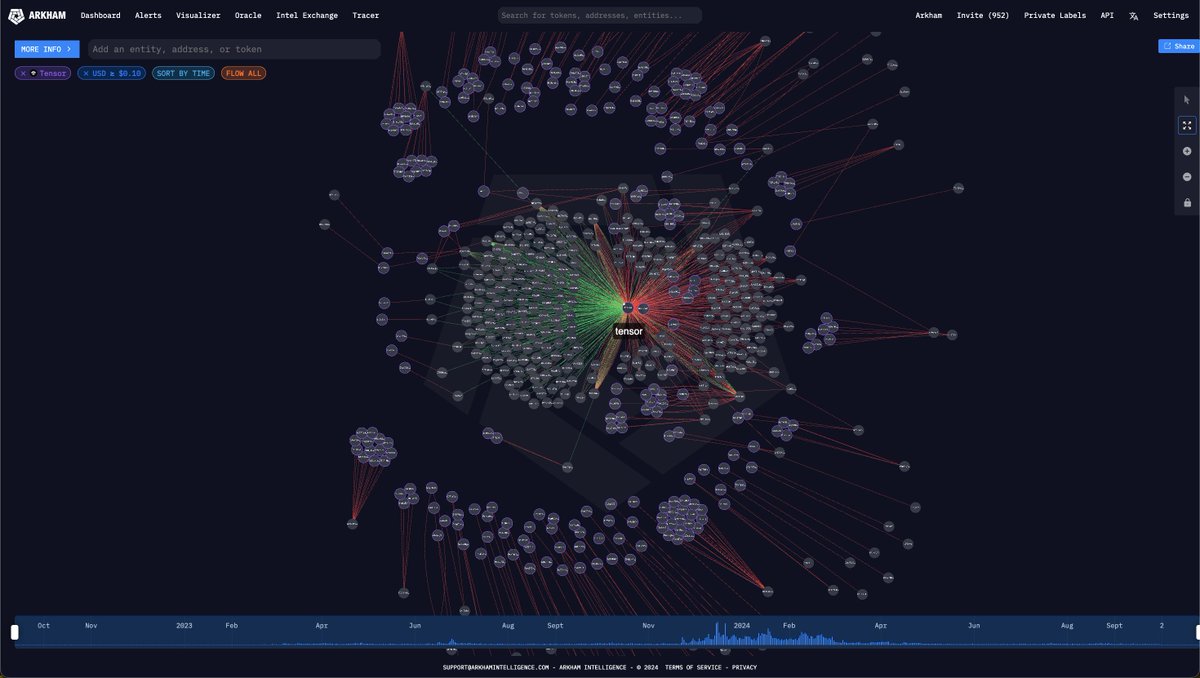
Task: Open the language translate icon
Action: (x=1133, y=16)
